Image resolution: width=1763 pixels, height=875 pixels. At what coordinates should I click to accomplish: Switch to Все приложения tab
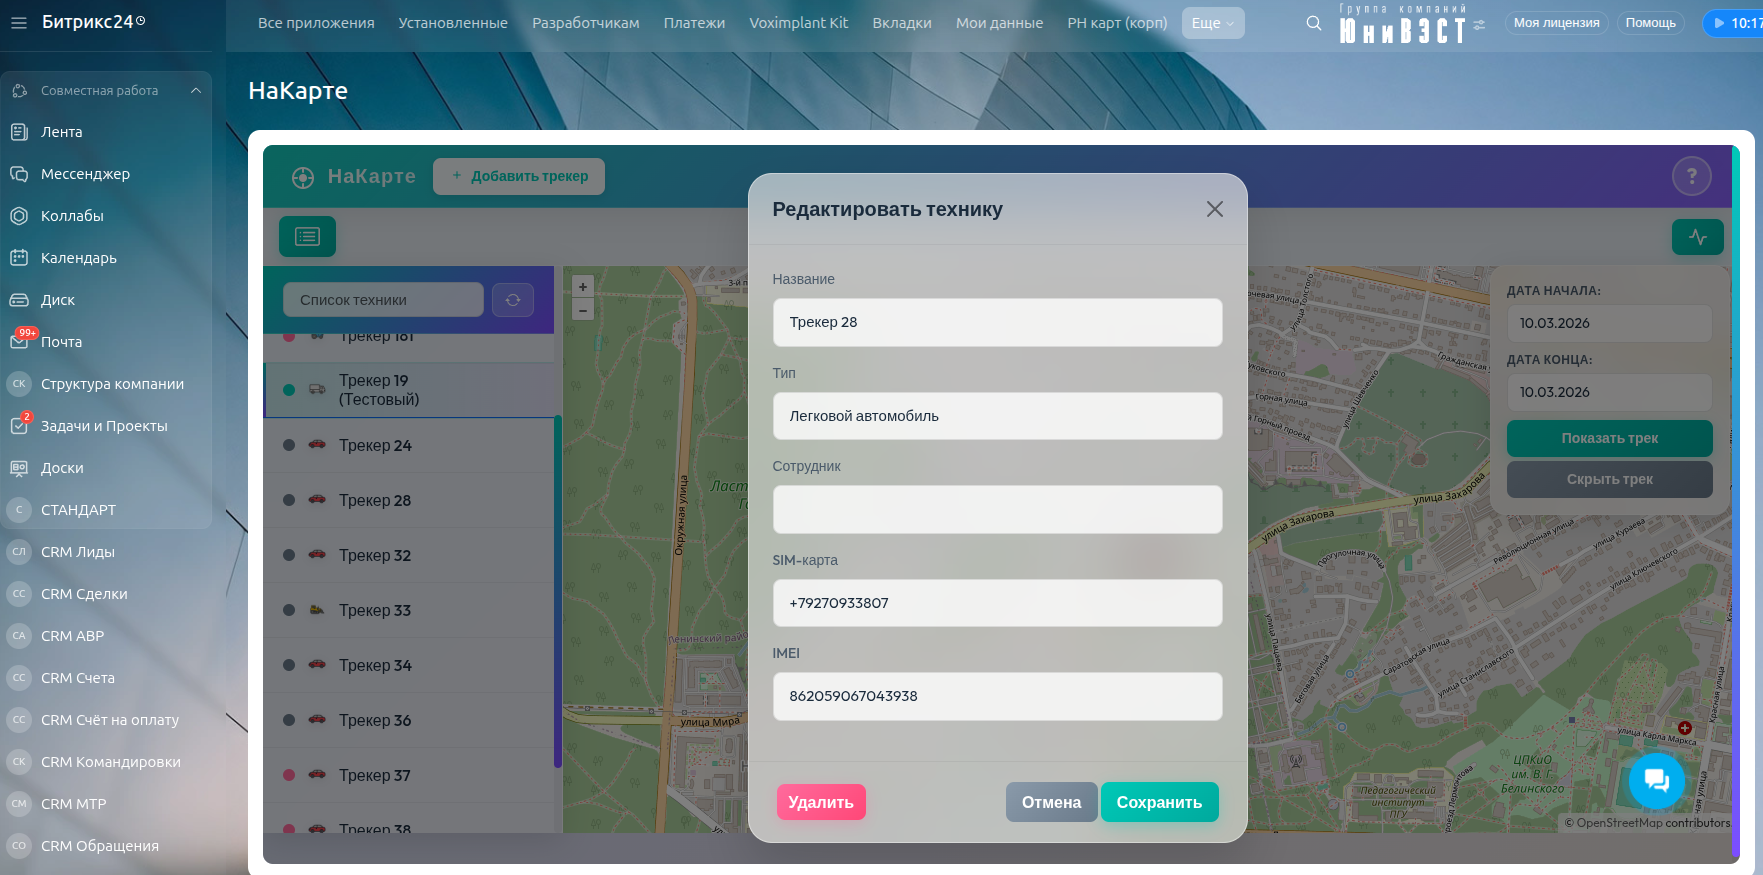click(x=316, y=23)
